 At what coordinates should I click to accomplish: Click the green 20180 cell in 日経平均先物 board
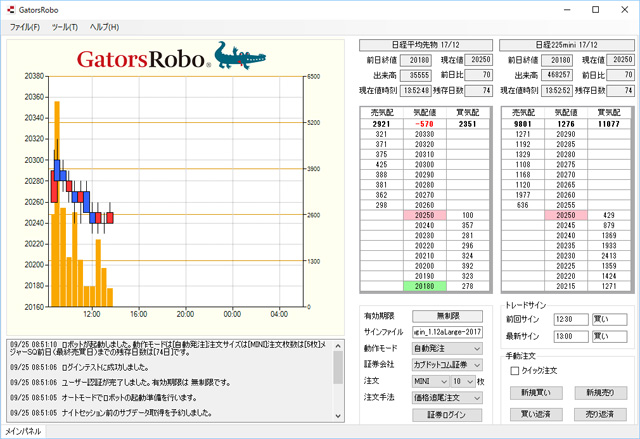tap(425, 286)
